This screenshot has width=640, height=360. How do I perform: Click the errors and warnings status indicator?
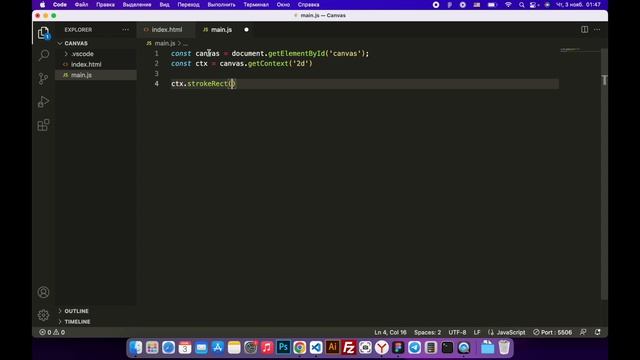tap(52, 332)
